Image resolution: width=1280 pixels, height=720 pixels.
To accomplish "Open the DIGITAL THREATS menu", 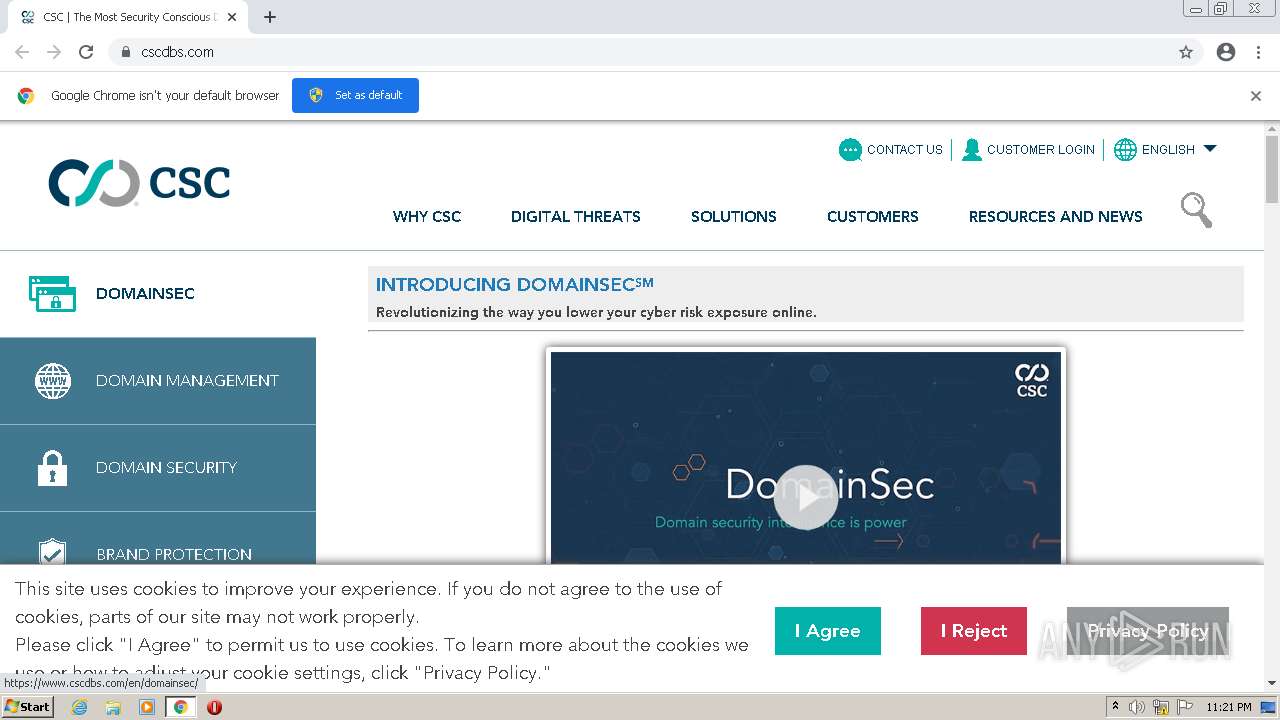I will pos(576,216).
